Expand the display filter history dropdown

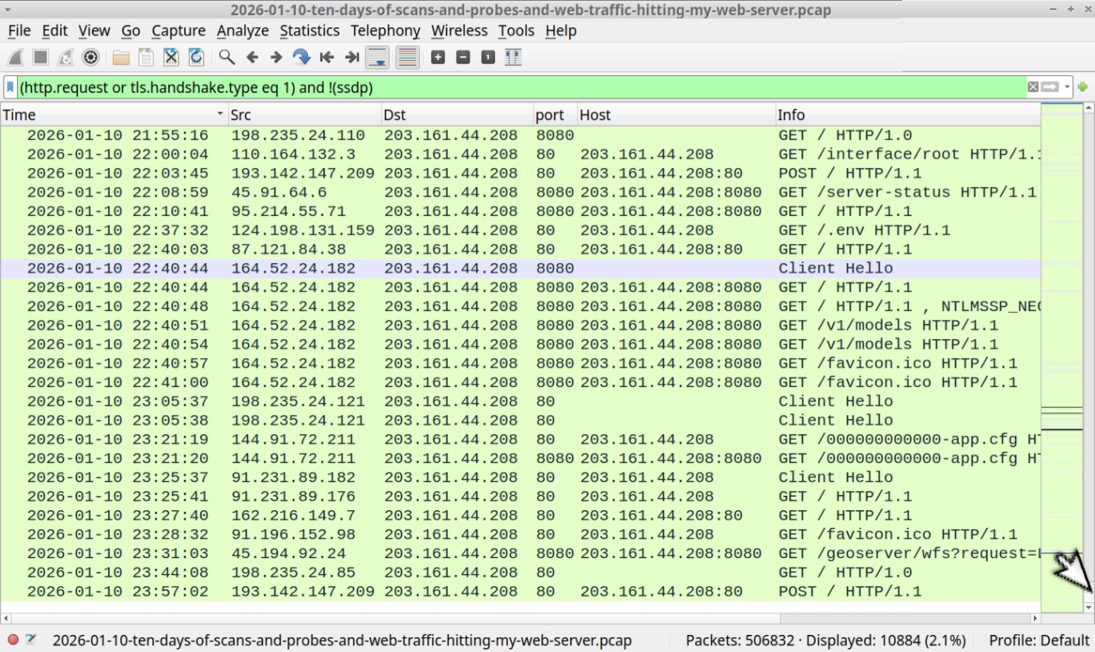pos(1068,88)
